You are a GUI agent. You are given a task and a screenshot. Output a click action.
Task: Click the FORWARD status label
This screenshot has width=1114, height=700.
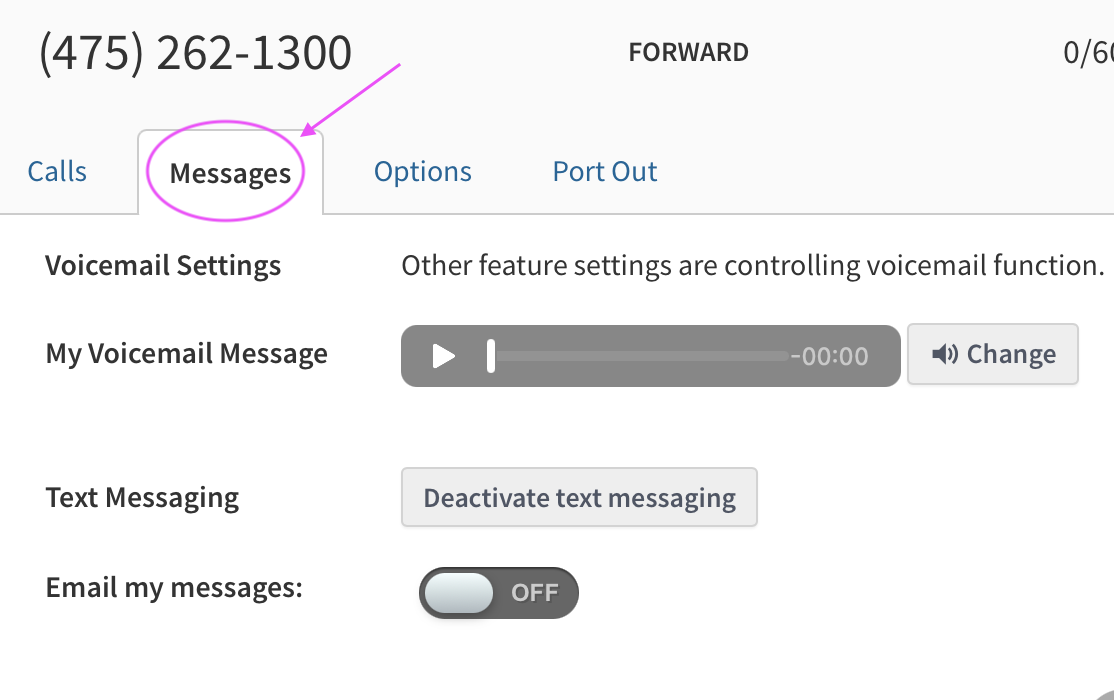[688, 53]
